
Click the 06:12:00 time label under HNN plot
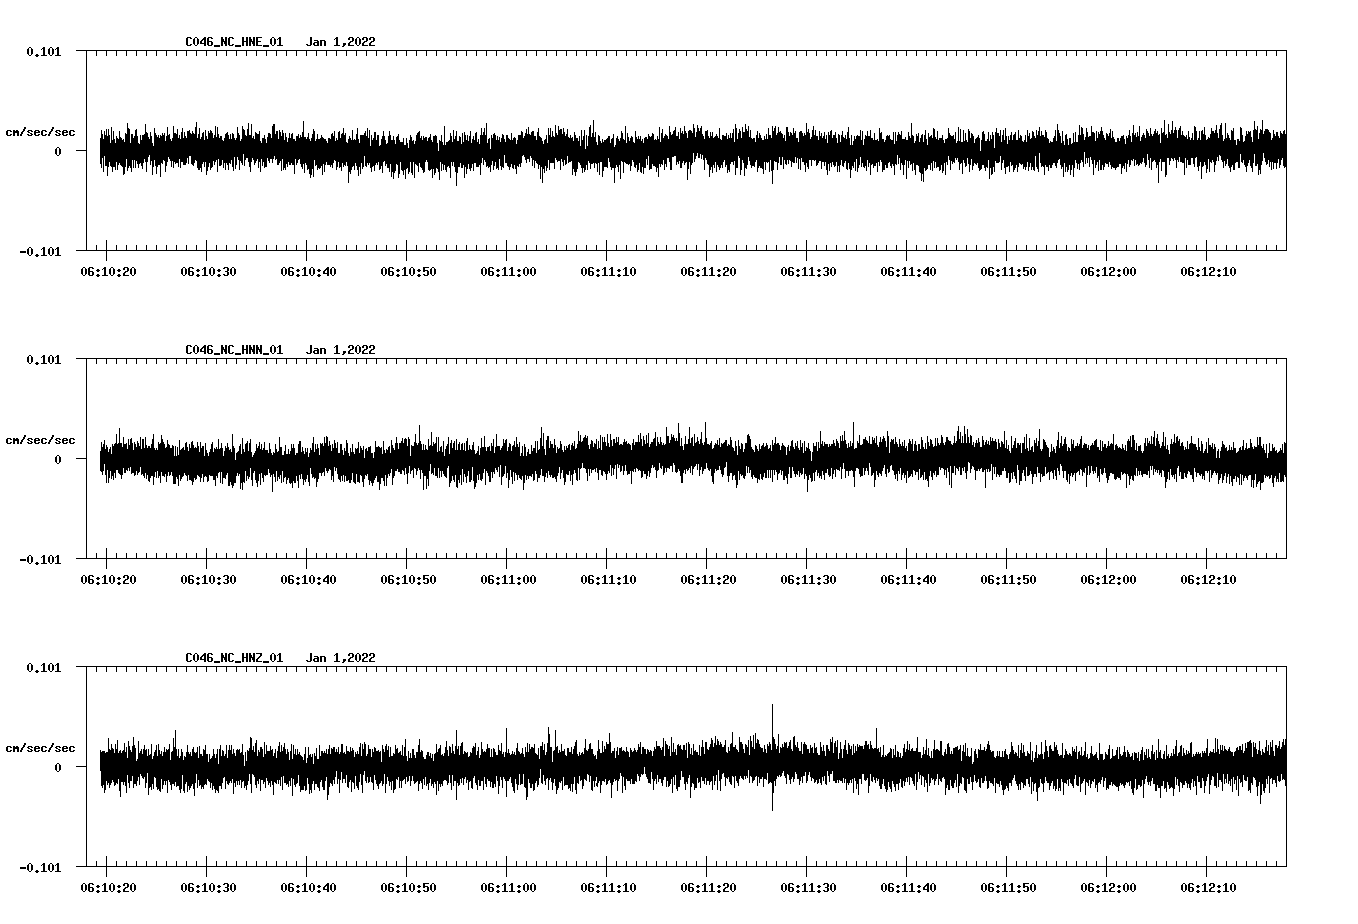pos(1108,580)
